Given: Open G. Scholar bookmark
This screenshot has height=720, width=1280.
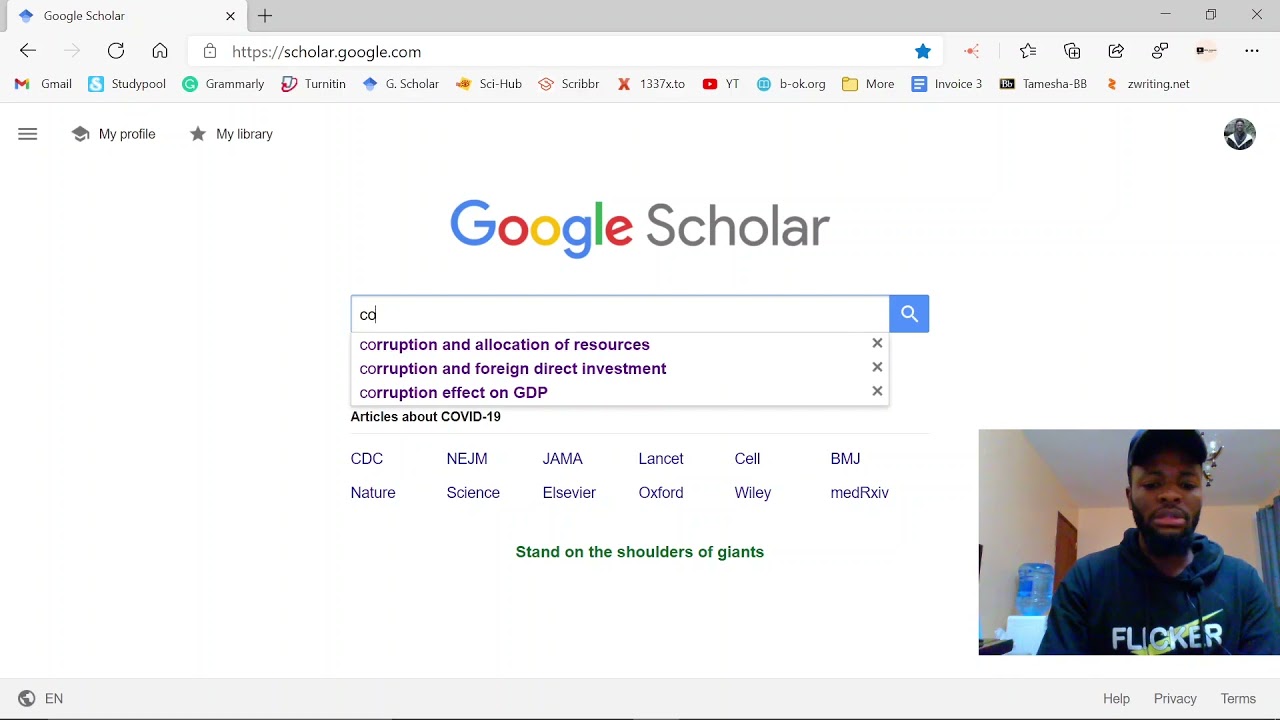Looking at the screenshot, I should click(400, 84).
